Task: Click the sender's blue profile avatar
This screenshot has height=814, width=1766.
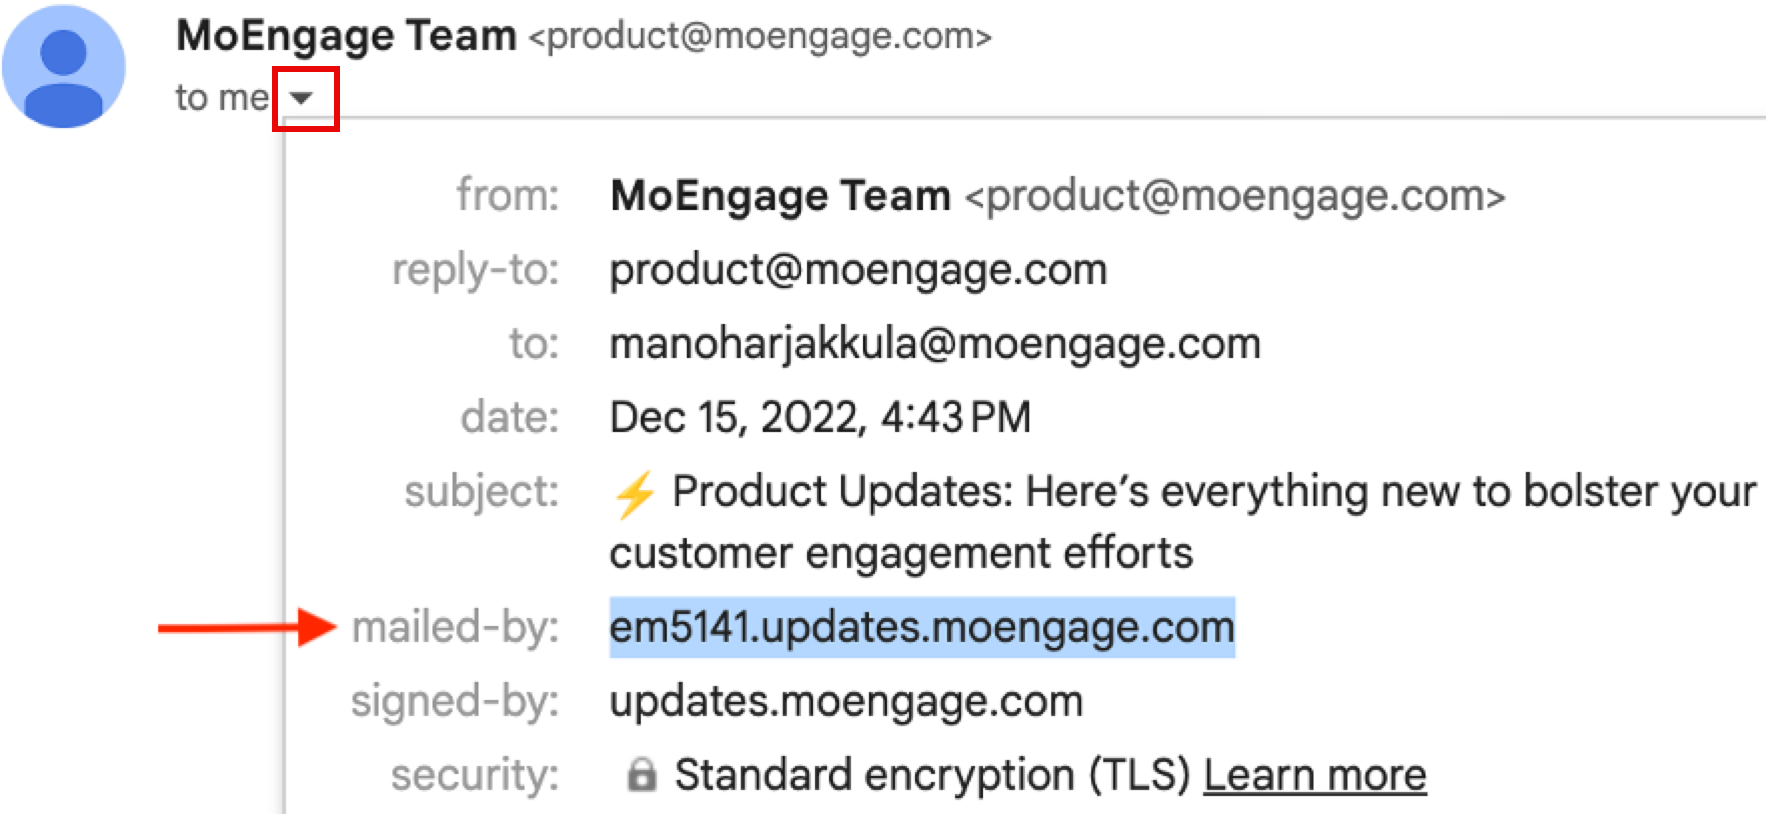Action: pyautogui.click(x=64, y=66)
